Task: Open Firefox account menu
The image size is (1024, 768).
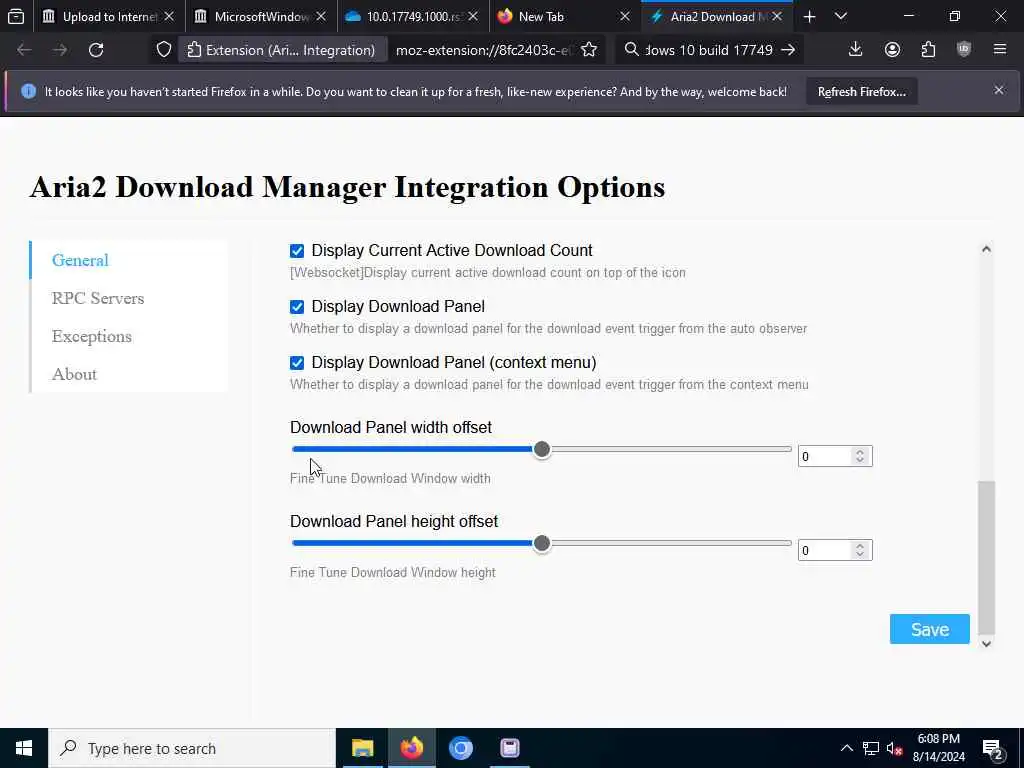Action: coord(892,50)
